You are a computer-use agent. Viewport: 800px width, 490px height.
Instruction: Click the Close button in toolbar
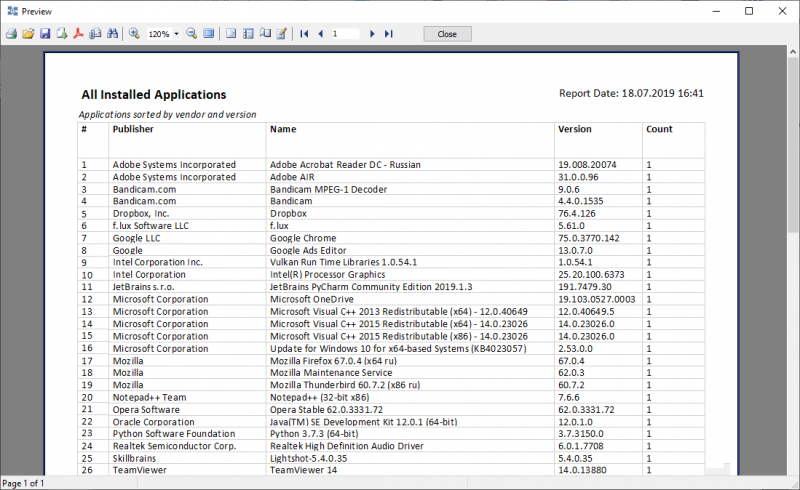[447, 34]
